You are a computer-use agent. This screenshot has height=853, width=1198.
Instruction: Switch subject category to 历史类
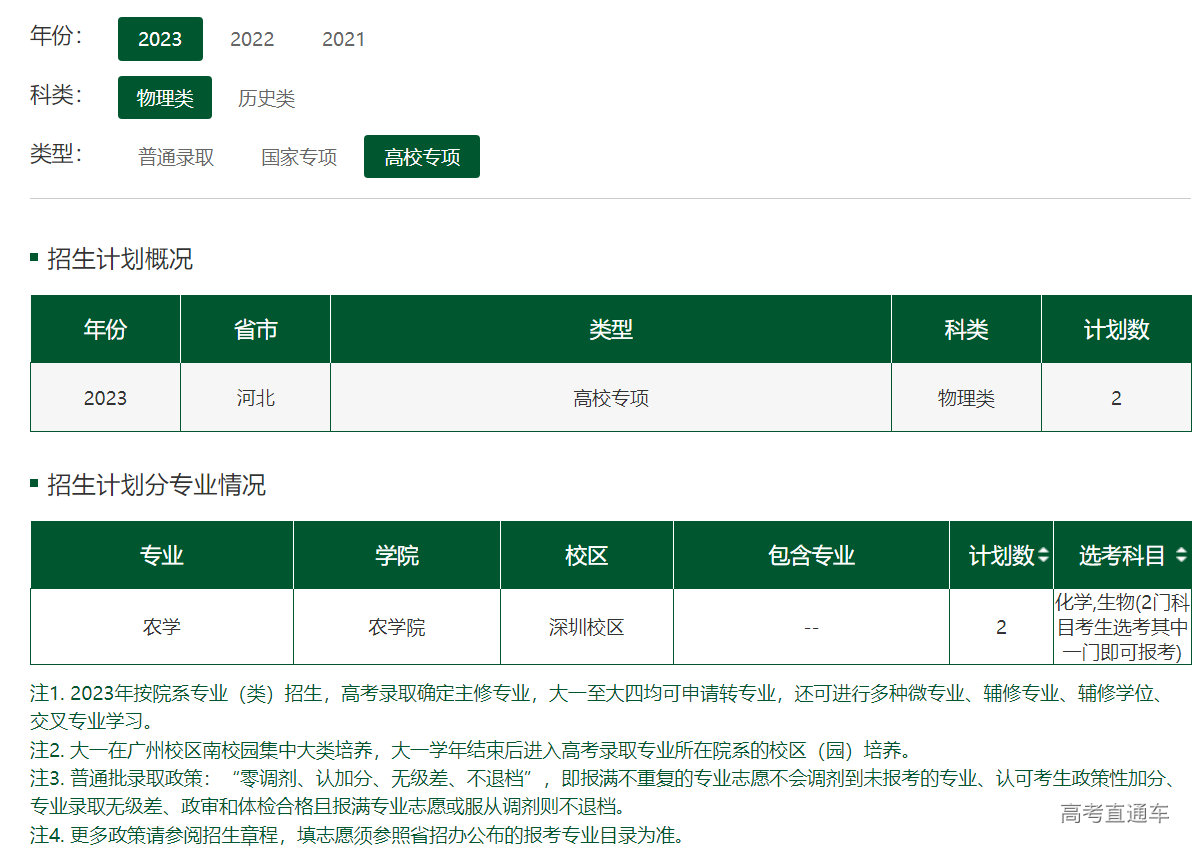click(266, 98)
